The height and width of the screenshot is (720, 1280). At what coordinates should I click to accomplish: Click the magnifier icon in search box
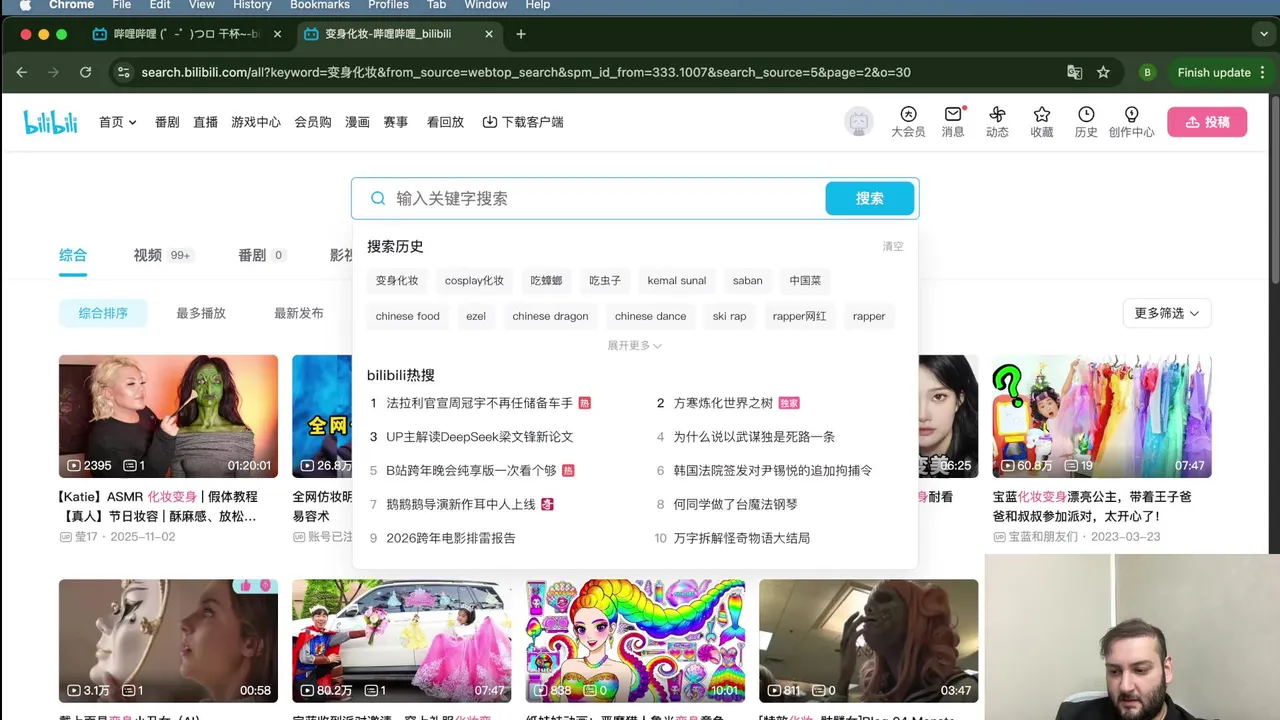point(378,198)
